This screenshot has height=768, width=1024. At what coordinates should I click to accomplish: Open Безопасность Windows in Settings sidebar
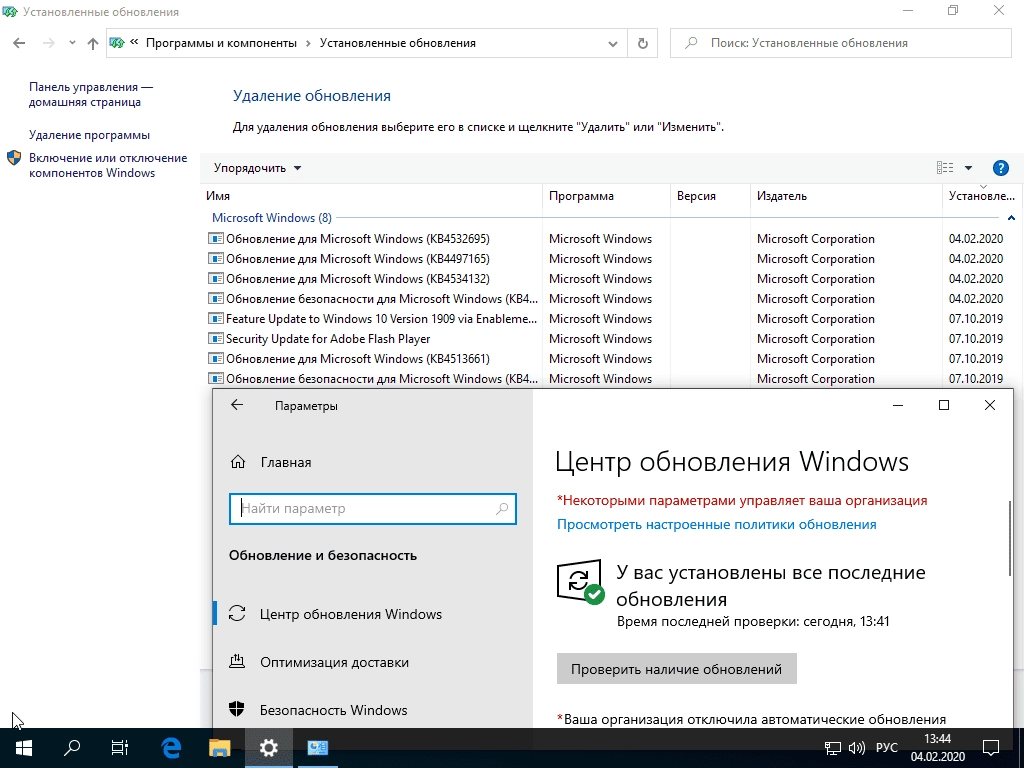pyautogui.click(x=372, y=710)
